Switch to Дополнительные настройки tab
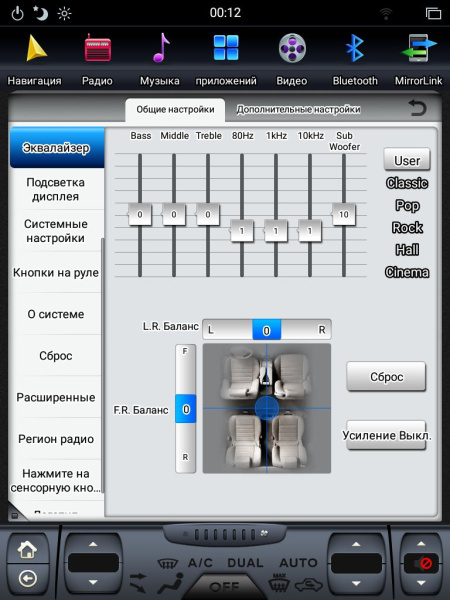The height and width of the screenshot is (600, 450). [x=298, y=110]
